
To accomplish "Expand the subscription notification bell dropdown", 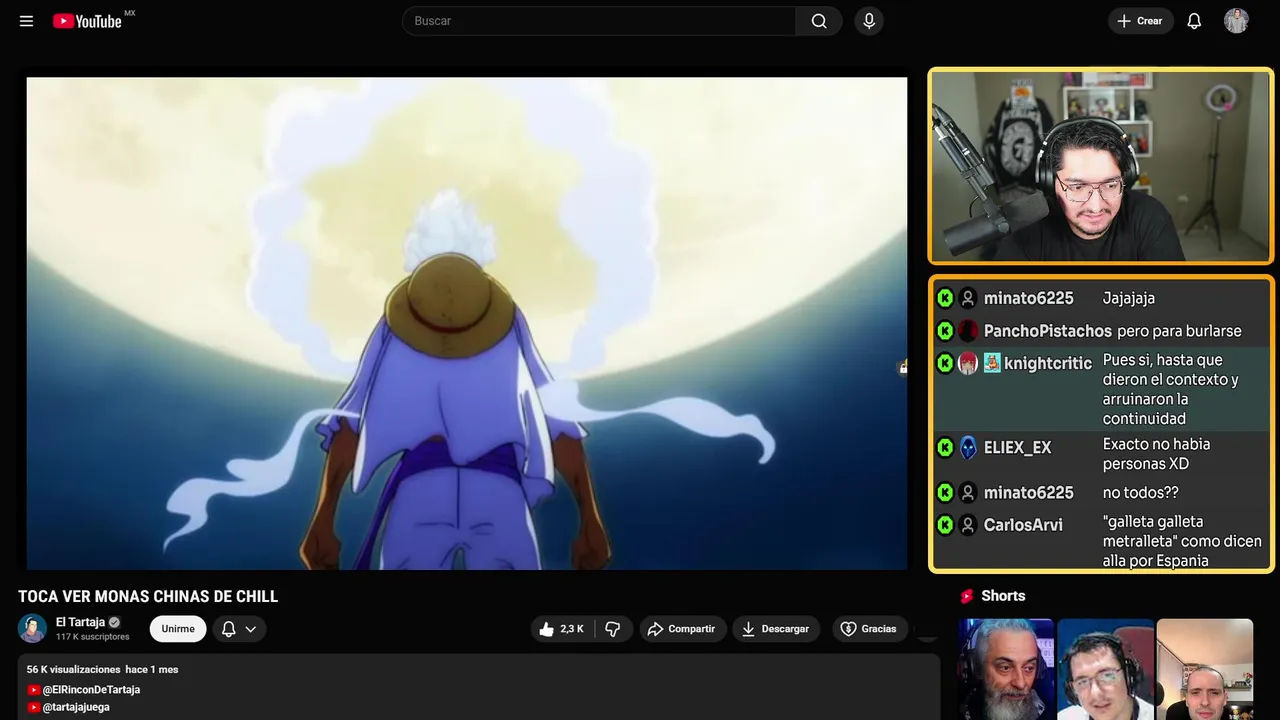I will 239,629.
